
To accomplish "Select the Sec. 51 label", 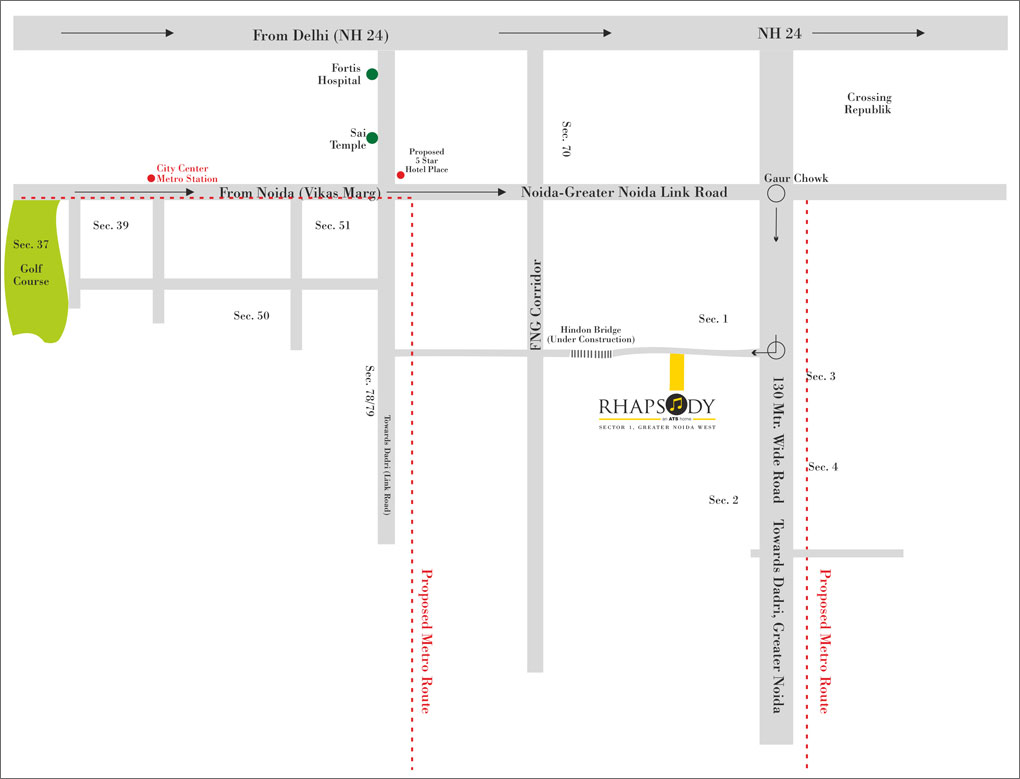I will point(332,226).
